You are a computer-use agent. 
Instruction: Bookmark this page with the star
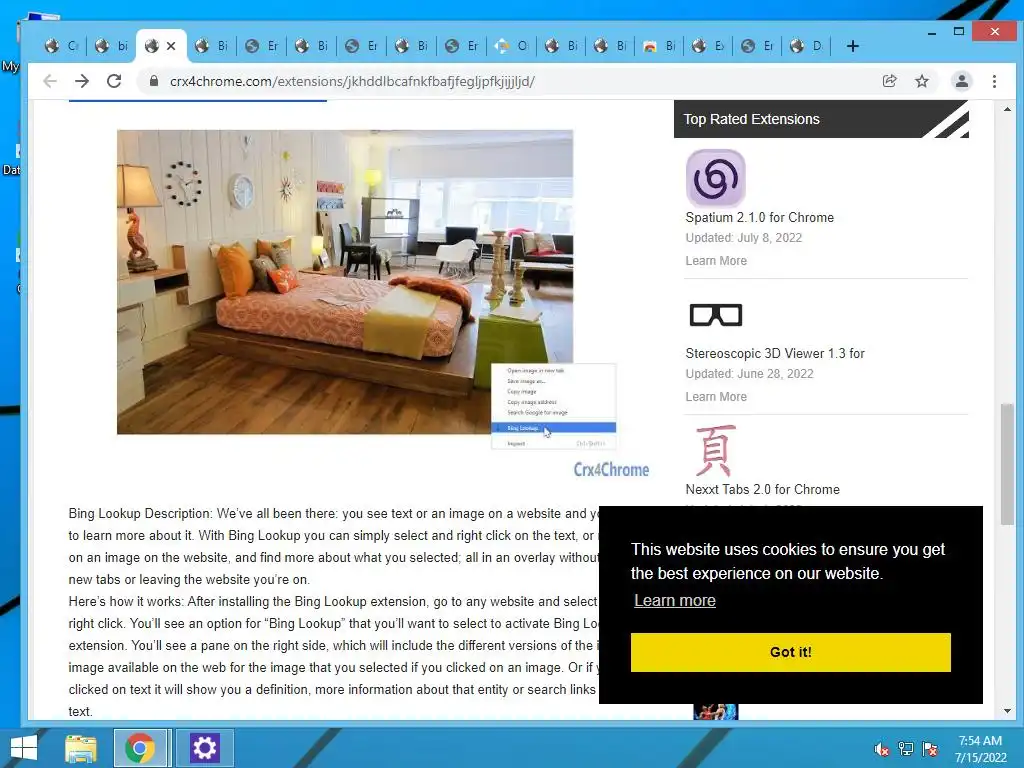(921, 81)
